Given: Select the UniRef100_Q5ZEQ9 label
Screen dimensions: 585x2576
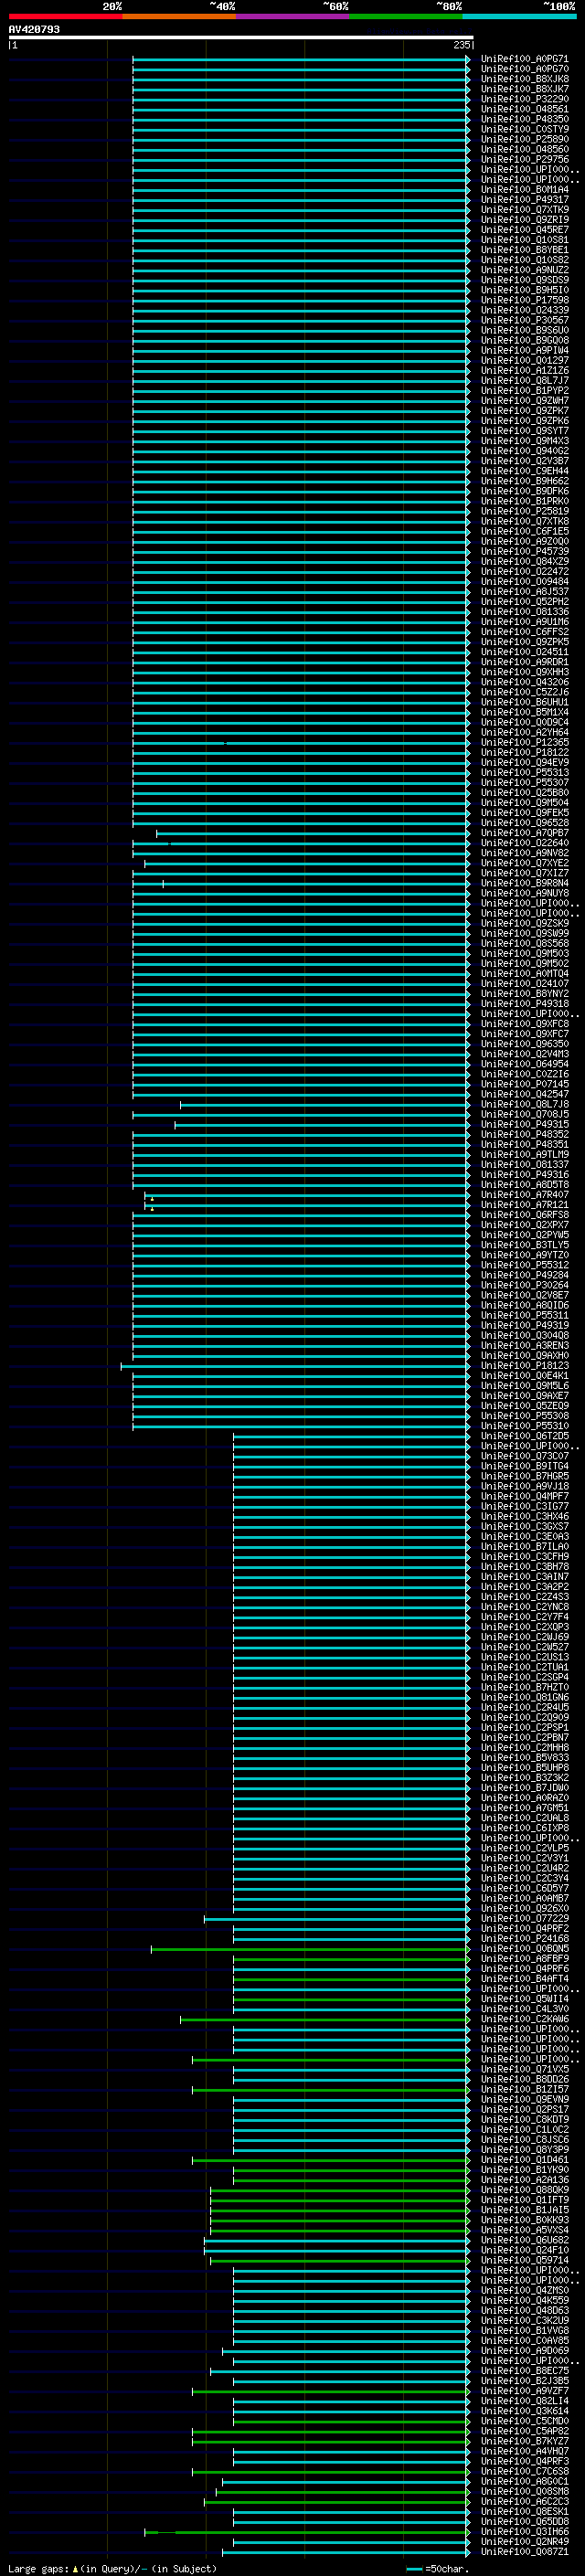Looking at the screenshot, I should (524, 1406).
